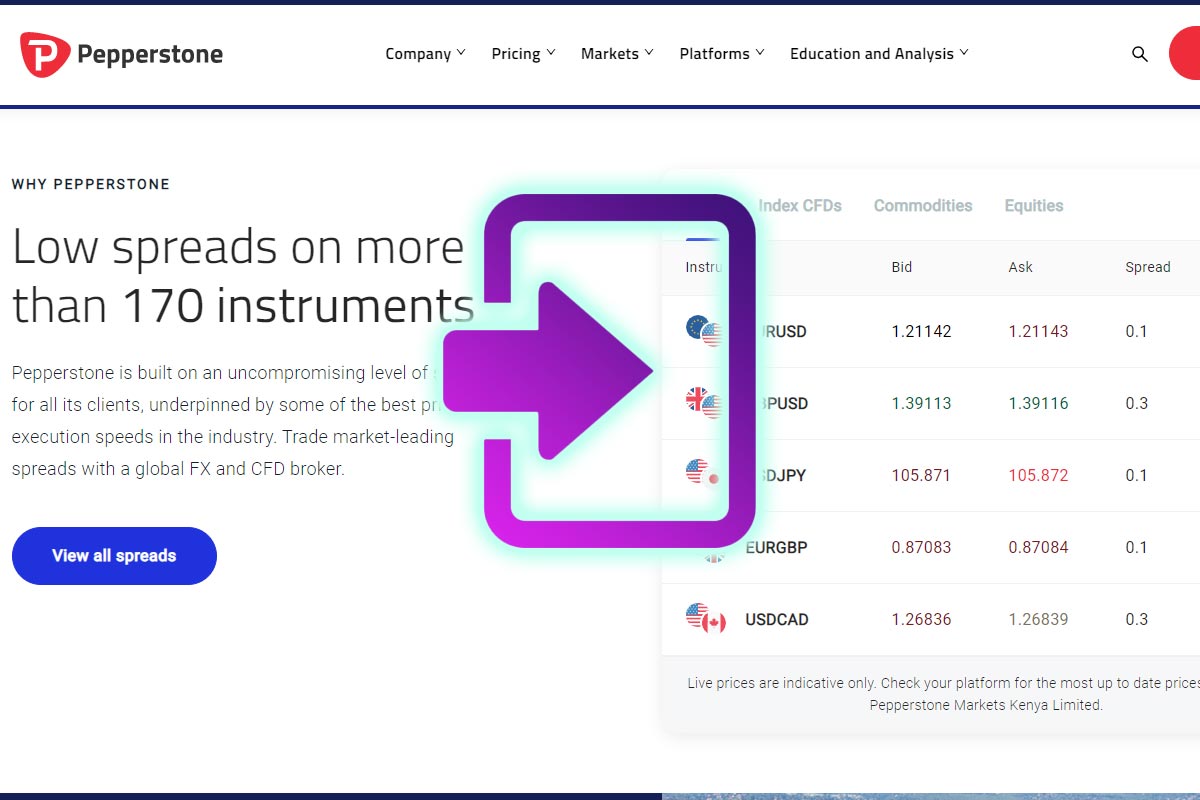Expand the Platforms menu
Image resolution: width=1200 pixels, height=800 pixels.
coord(722,54)
